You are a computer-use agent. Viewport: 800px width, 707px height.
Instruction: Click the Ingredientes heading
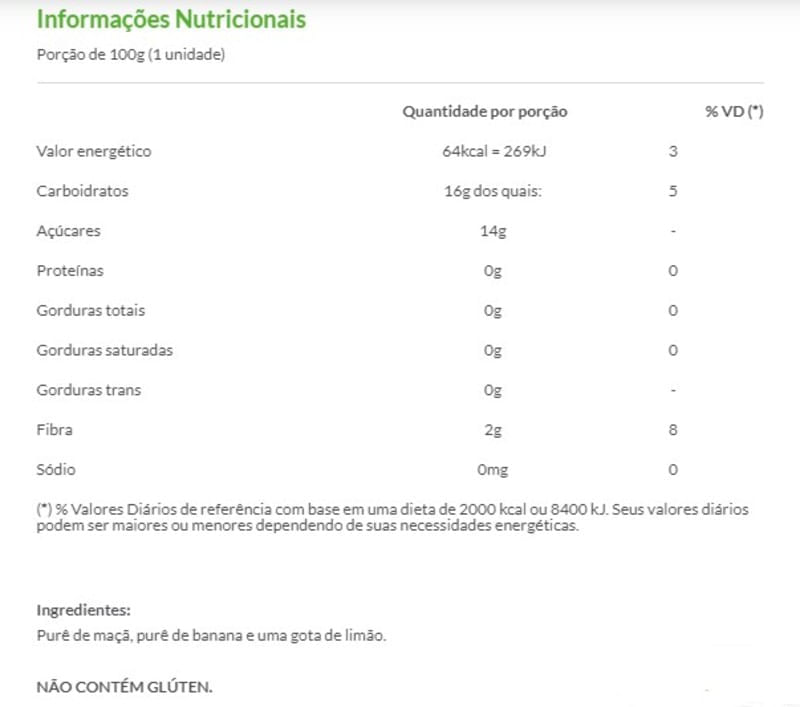[x=84, y=610]
